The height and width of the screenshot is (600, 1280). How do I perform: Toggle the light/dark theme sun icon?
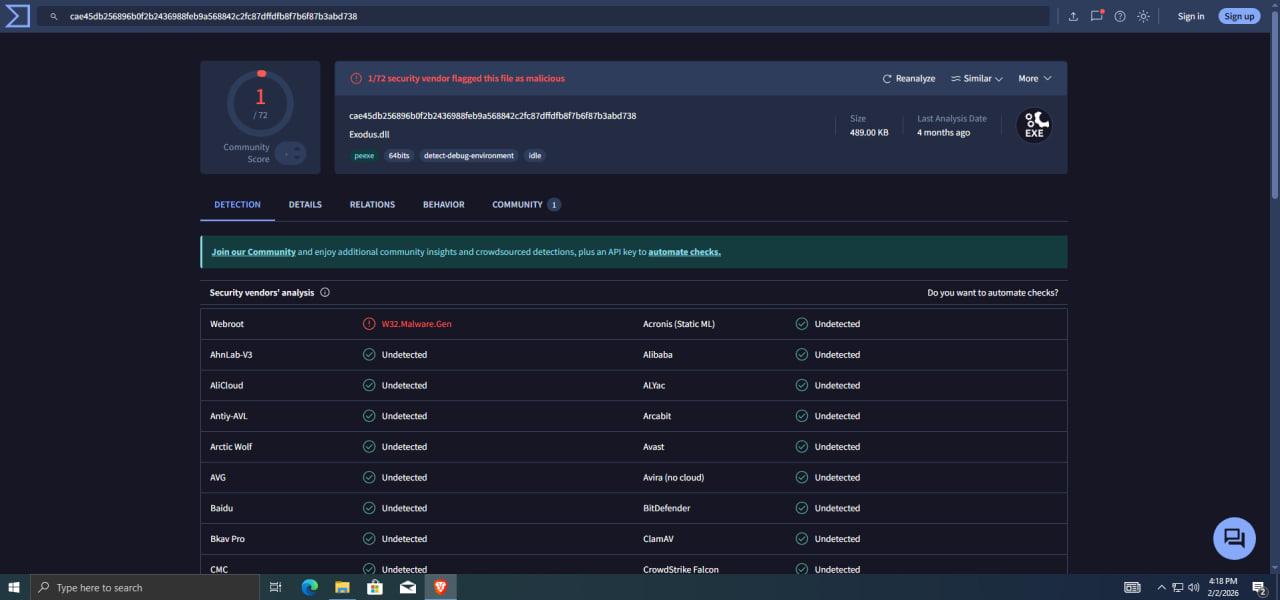coord(1143,16)
